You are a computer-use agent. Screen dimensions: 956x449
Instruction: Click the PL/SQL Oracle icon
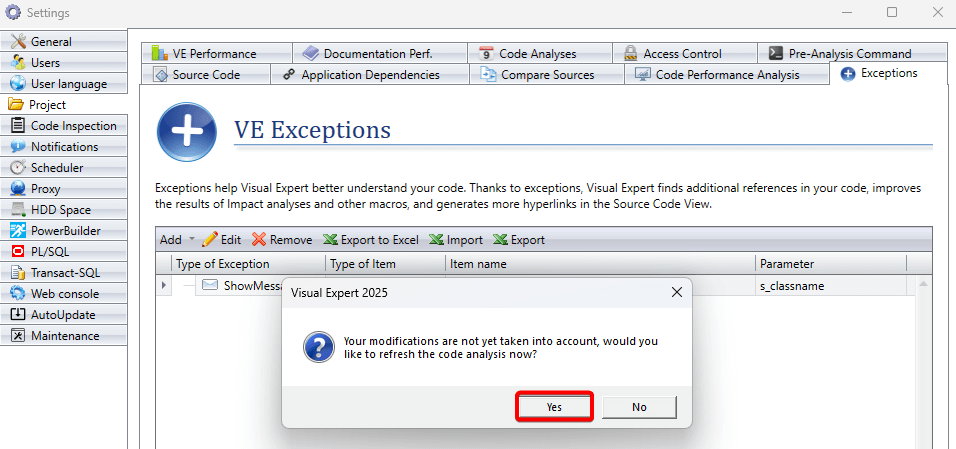19,251
